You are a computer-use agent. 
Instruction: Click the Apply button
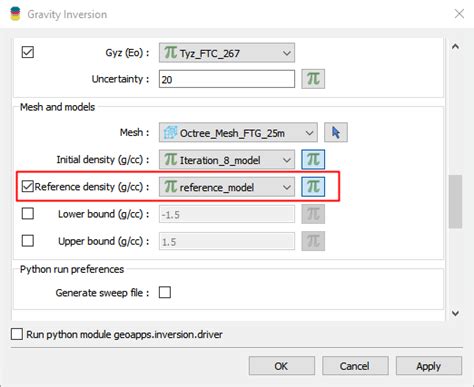429,366
